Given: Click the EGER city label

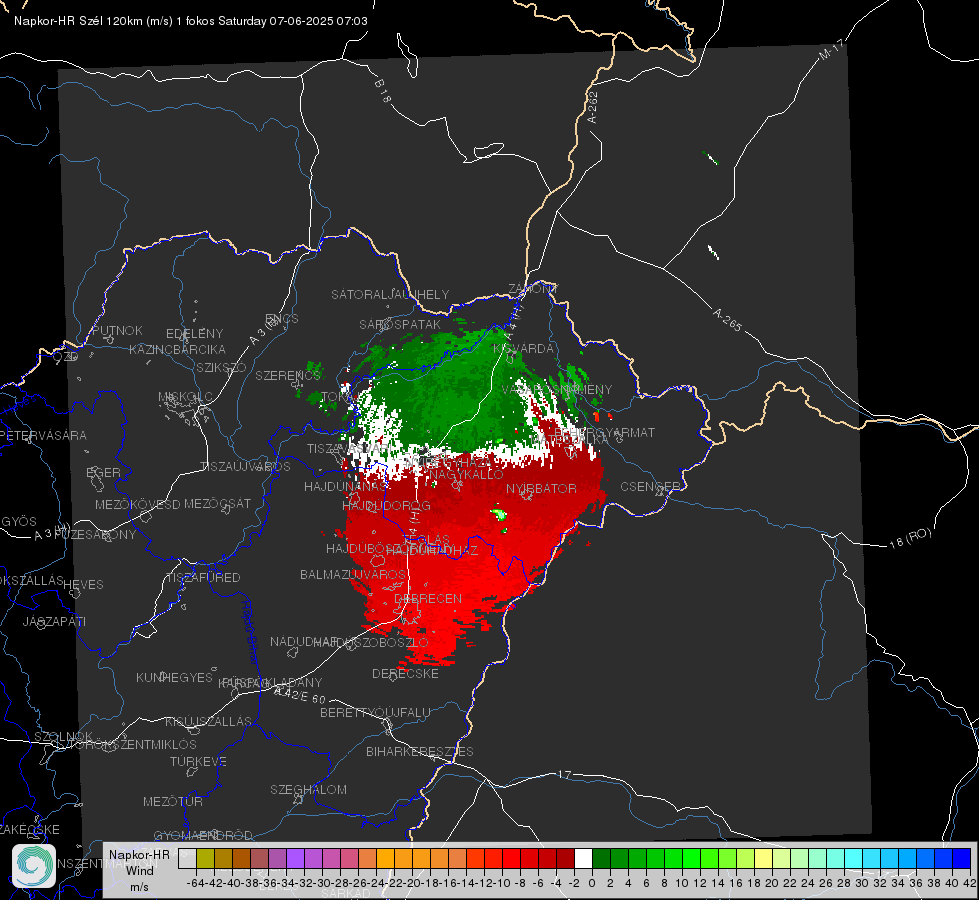Looking at the screenshot, I should point(104,472).
